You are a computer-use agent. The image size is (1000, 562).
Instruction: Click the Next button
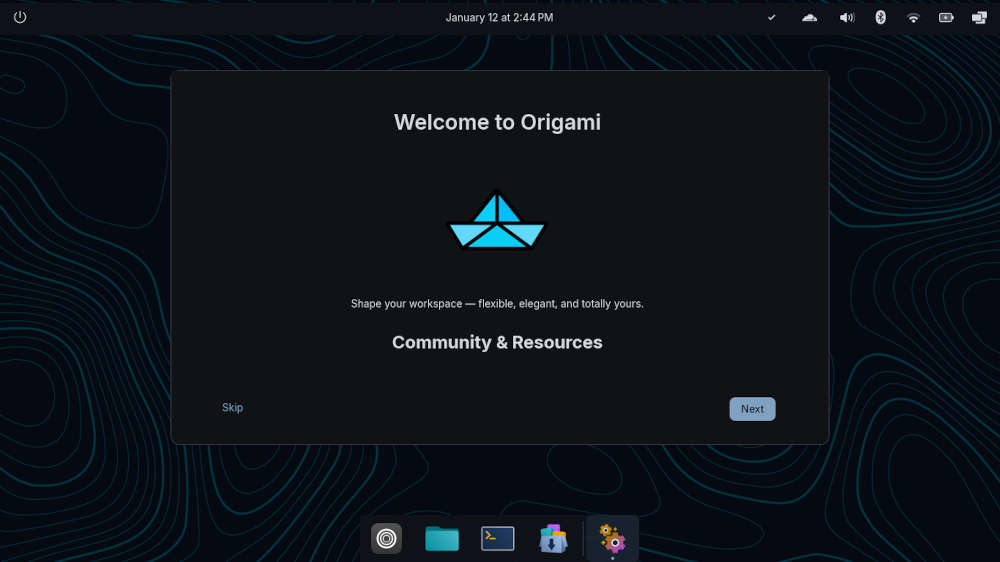[752, 409]
